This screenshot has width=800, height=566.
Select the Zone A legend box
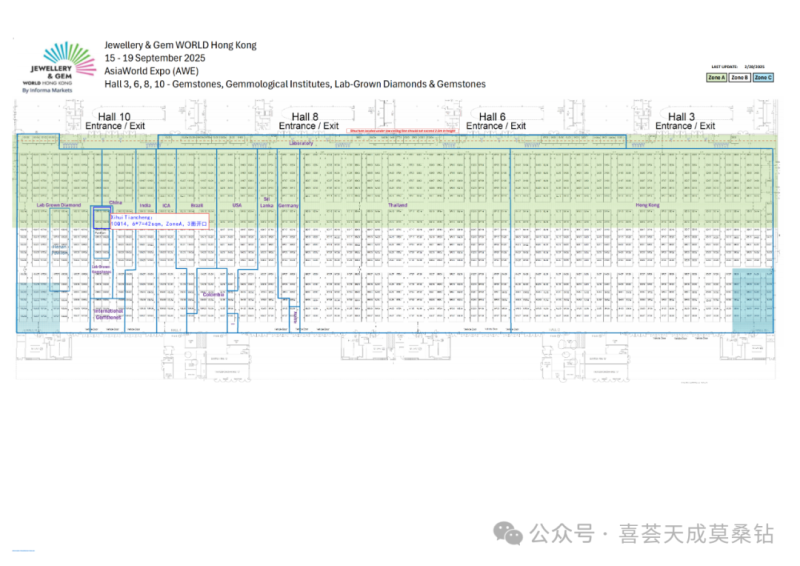716,78
